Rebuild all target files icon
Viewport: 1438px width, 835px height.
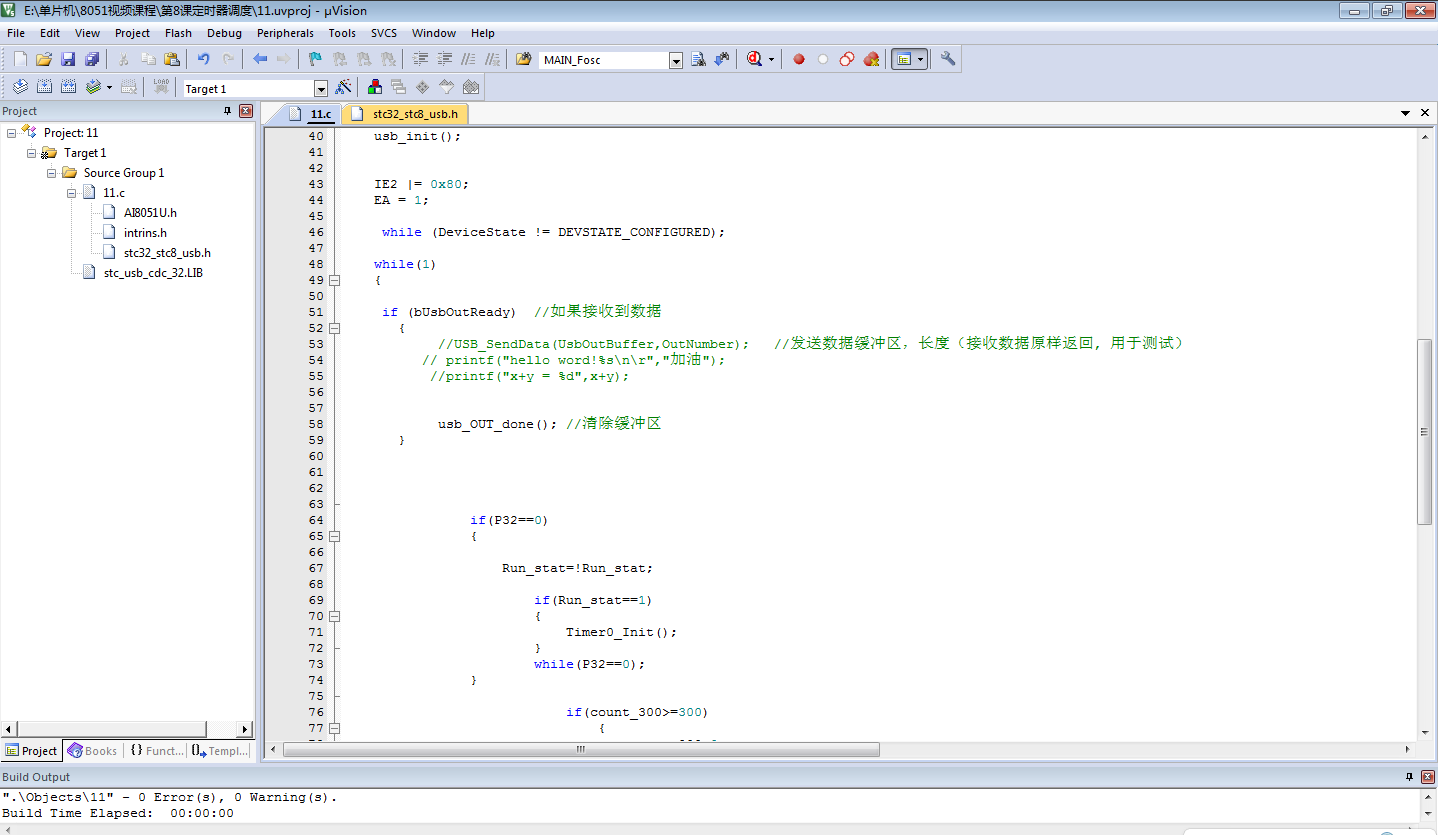68,88
